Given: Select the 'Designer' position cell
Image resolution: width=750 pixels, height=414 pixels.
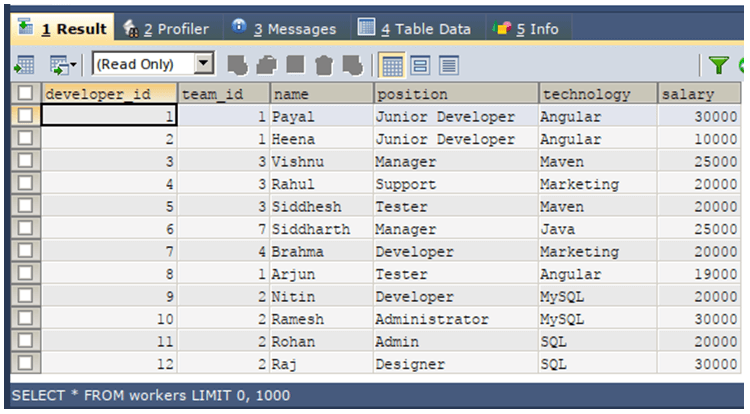Looking at the screenshot, I should [x=456, y=363].
